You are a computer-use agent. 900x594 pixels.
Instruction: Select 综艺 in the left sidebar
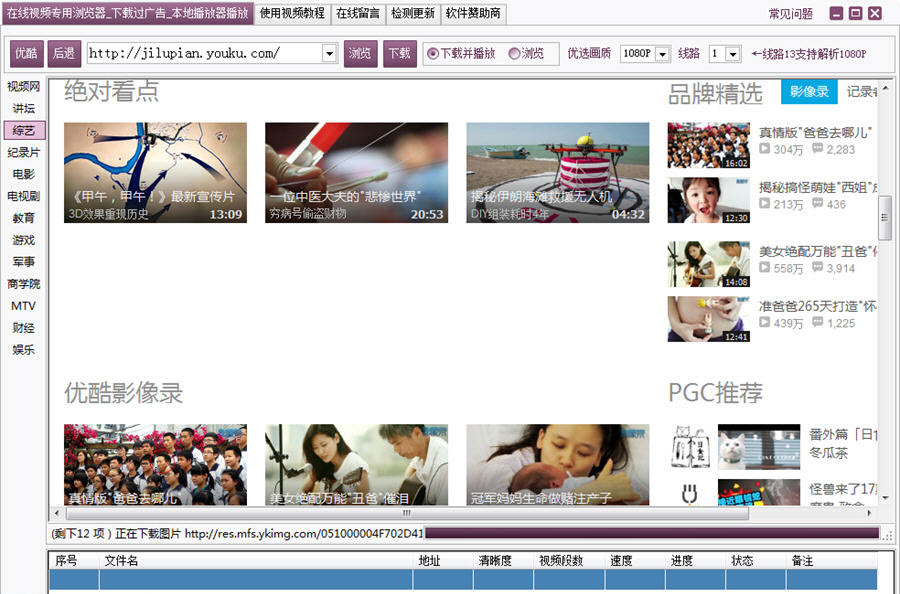(24, 130)
